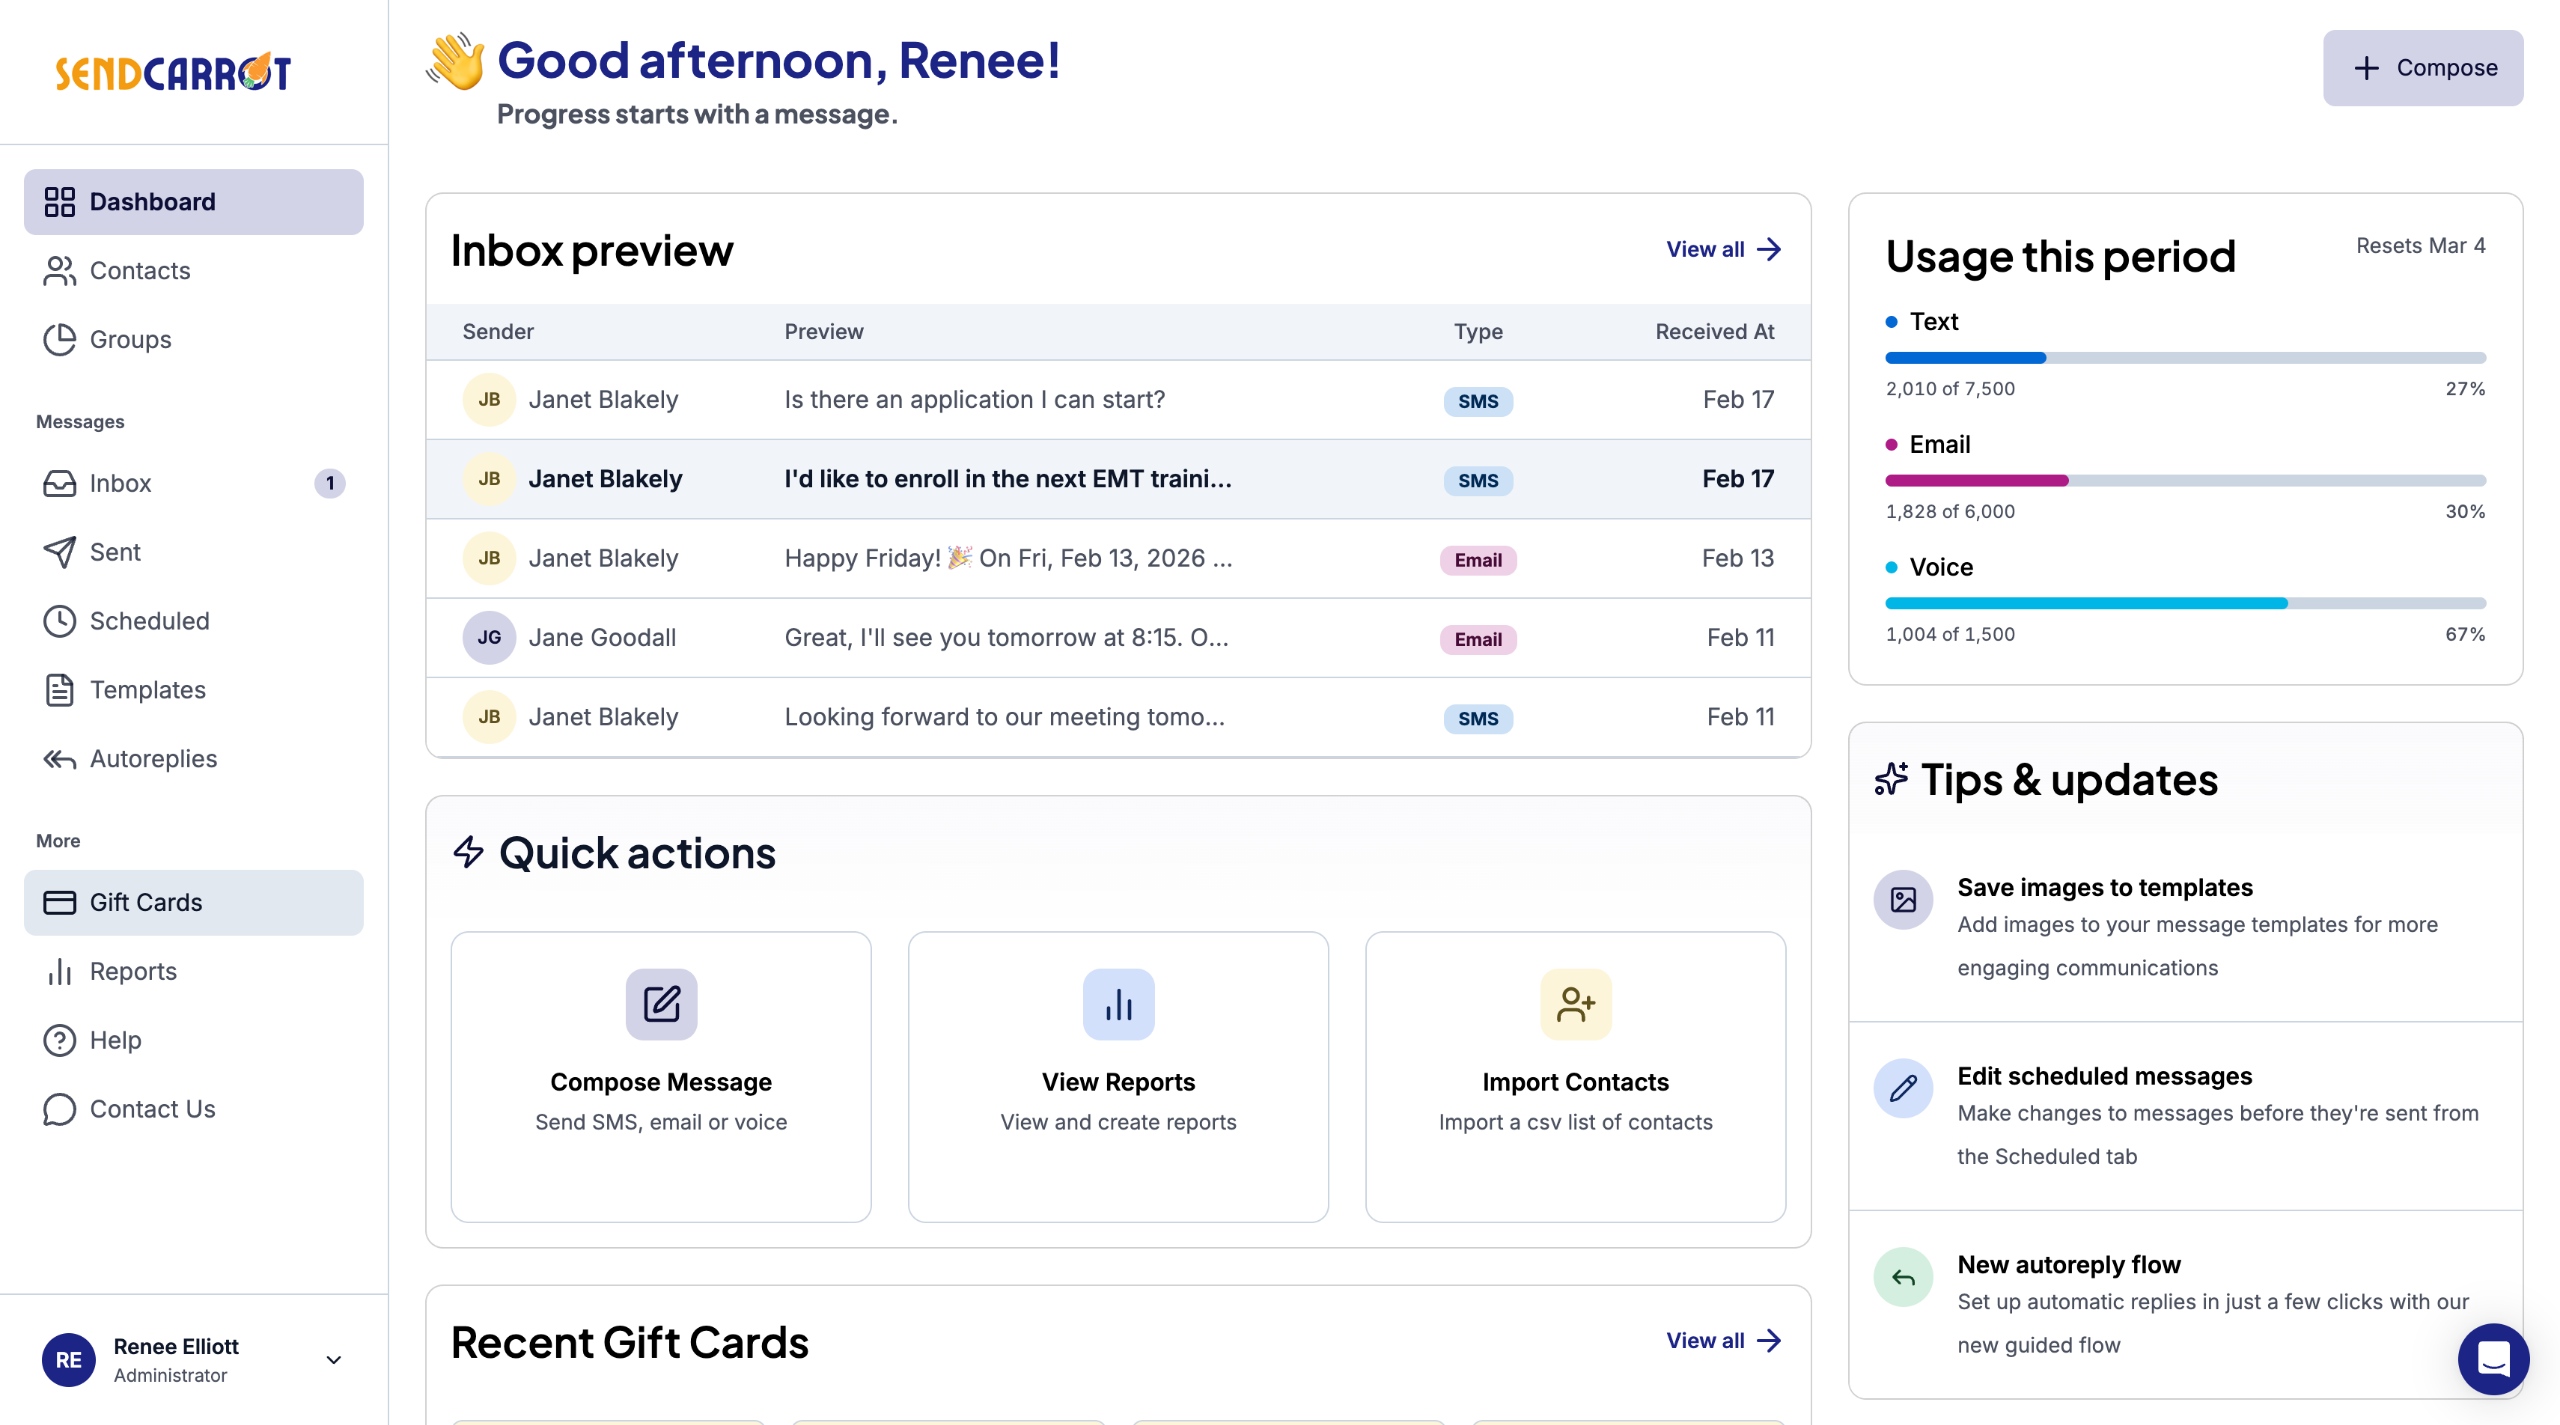Click the Compose Message pencil icon
The height and width of the screenshot is (1425, 2560).
661,1003
